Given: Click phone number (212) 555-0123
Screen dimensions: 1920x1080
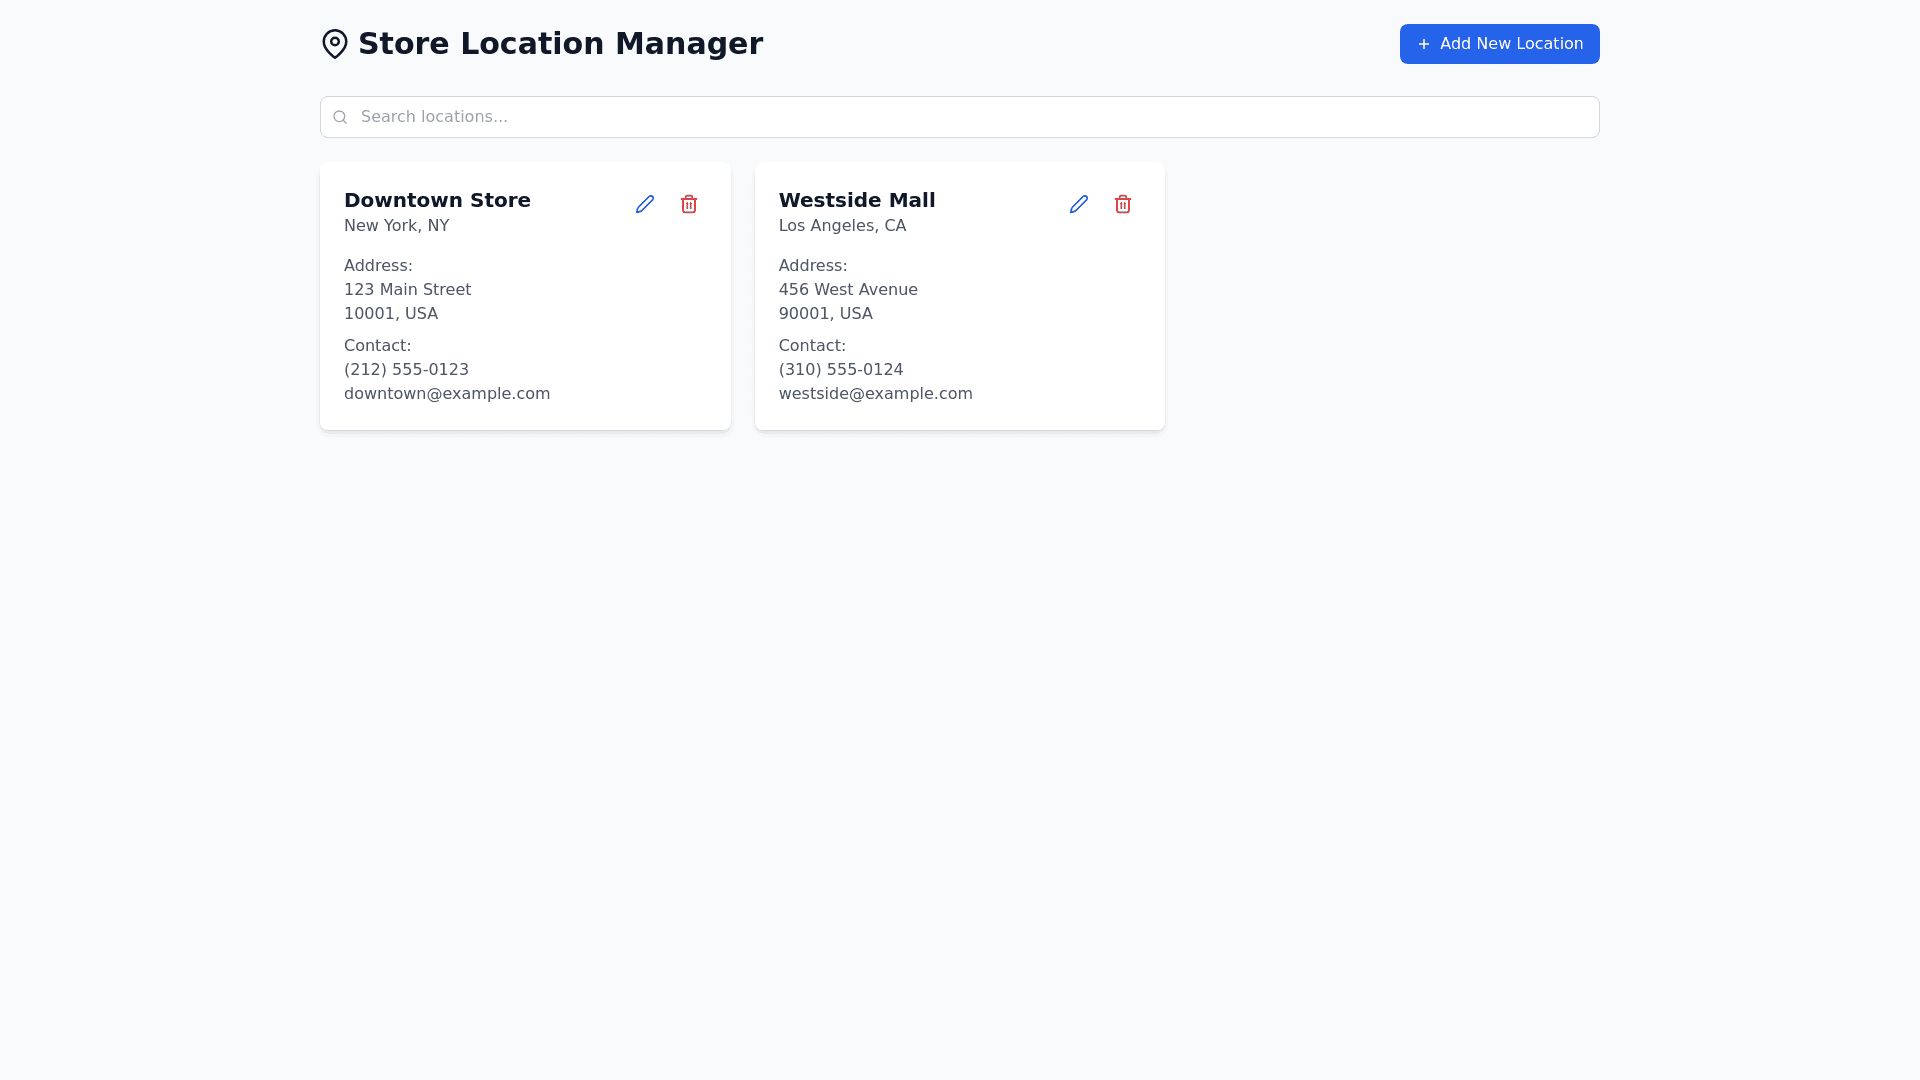Looking at the screenshot, I should (x=406, y=370).
